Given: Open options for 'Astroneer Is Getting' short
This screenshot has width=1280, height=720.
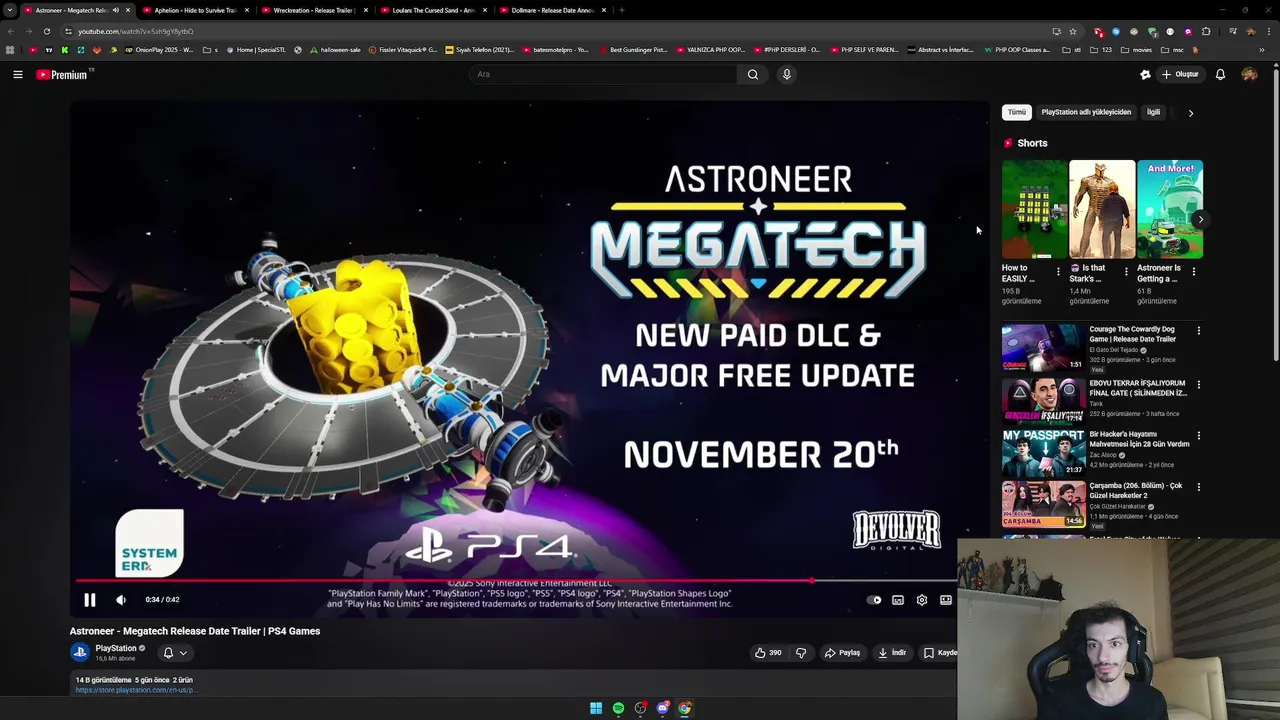Looking at the screenshot, I should pyautogui.click(x=1193, y=272).
